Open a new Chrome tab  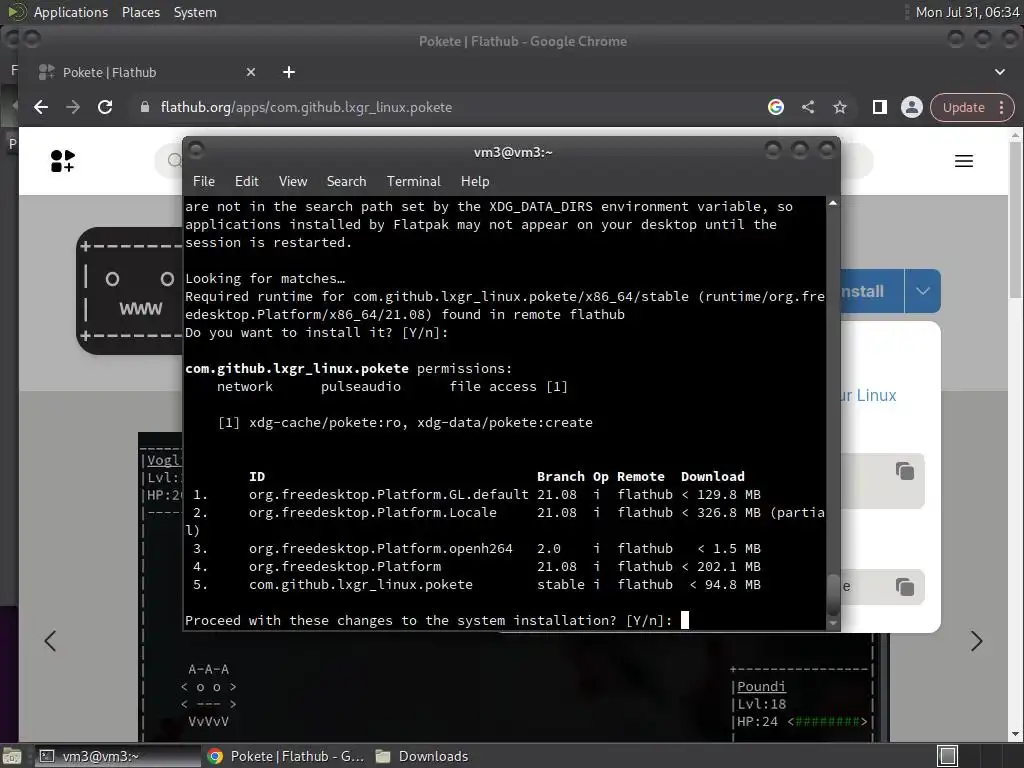pyautogui.click(x=289, y=72)
